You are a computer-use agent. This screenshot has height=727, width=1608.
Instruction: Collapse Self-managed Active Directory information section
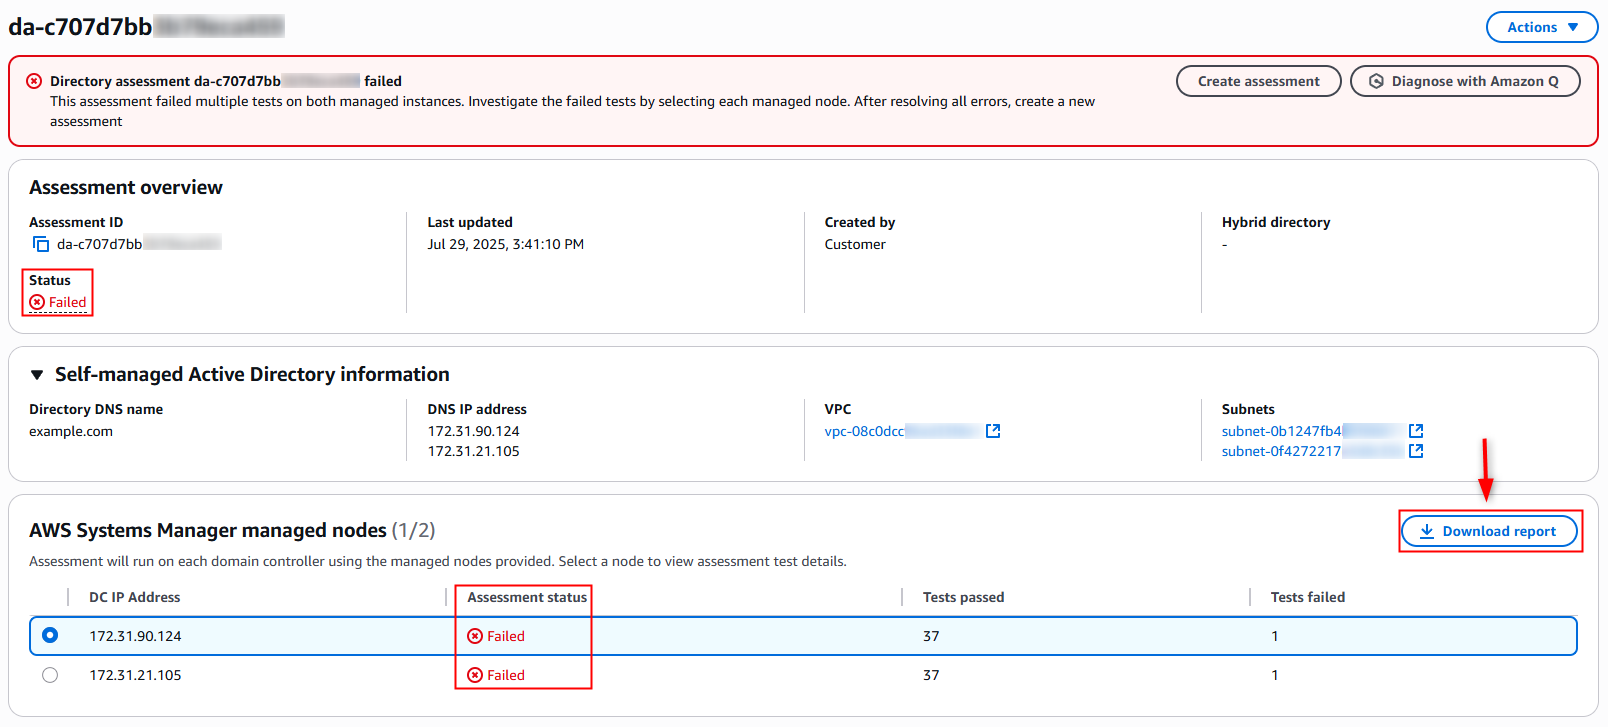[37, 375]
